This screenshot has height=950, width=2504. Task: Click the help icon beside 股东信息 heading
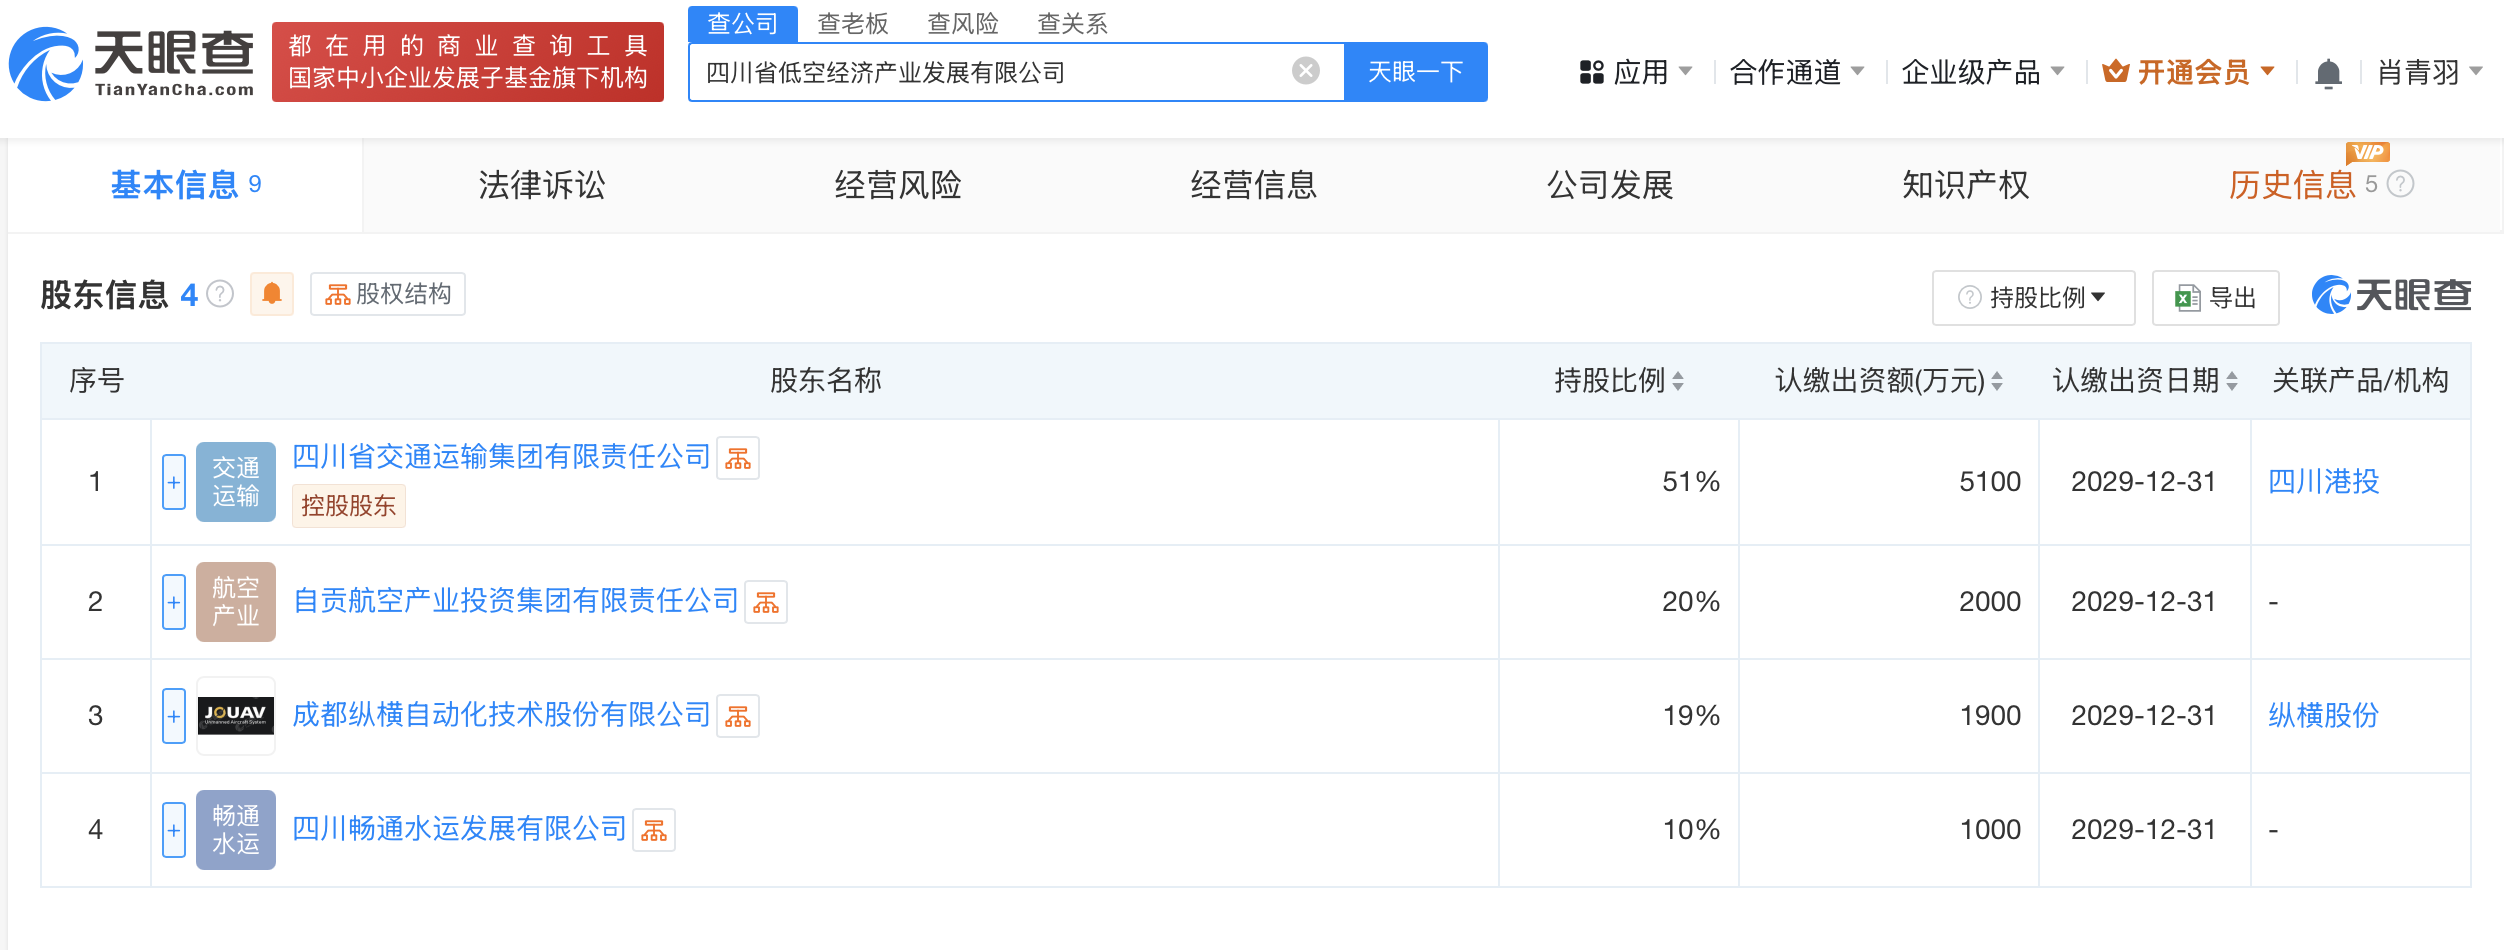220,294
